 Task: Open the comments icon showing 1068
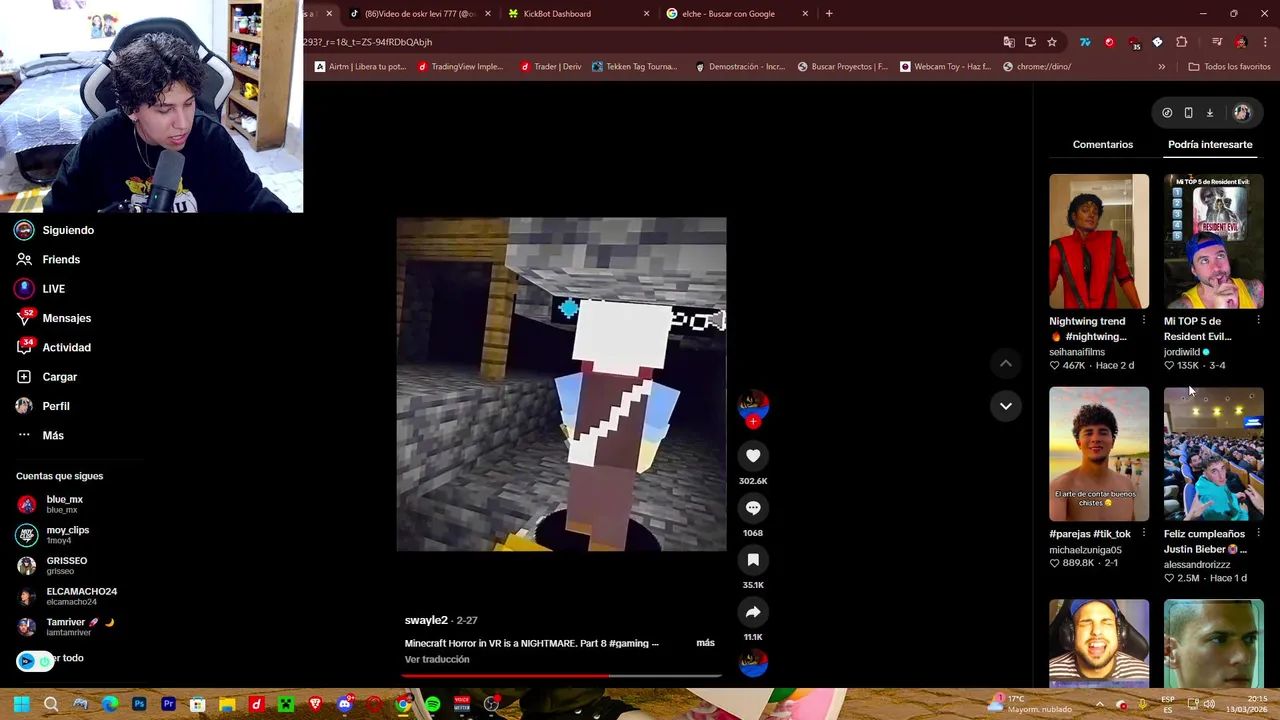click(753, 508)
